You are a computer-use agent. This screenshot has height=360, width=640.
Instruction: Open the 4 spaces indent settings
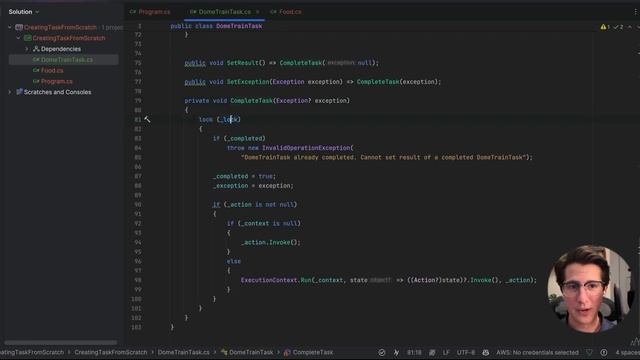point(627,352)
